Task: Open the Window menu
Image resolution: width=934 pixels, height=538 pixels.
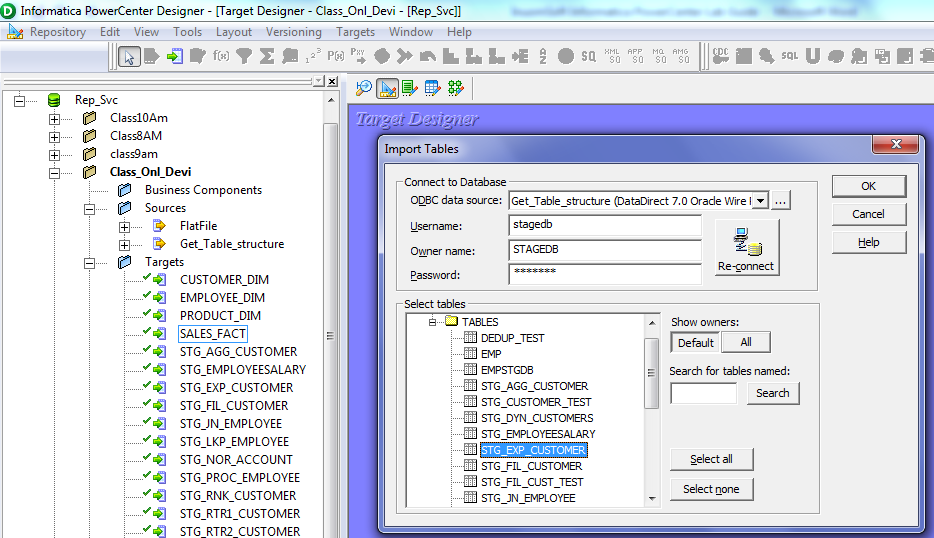Action: click(x=411, y=32)
